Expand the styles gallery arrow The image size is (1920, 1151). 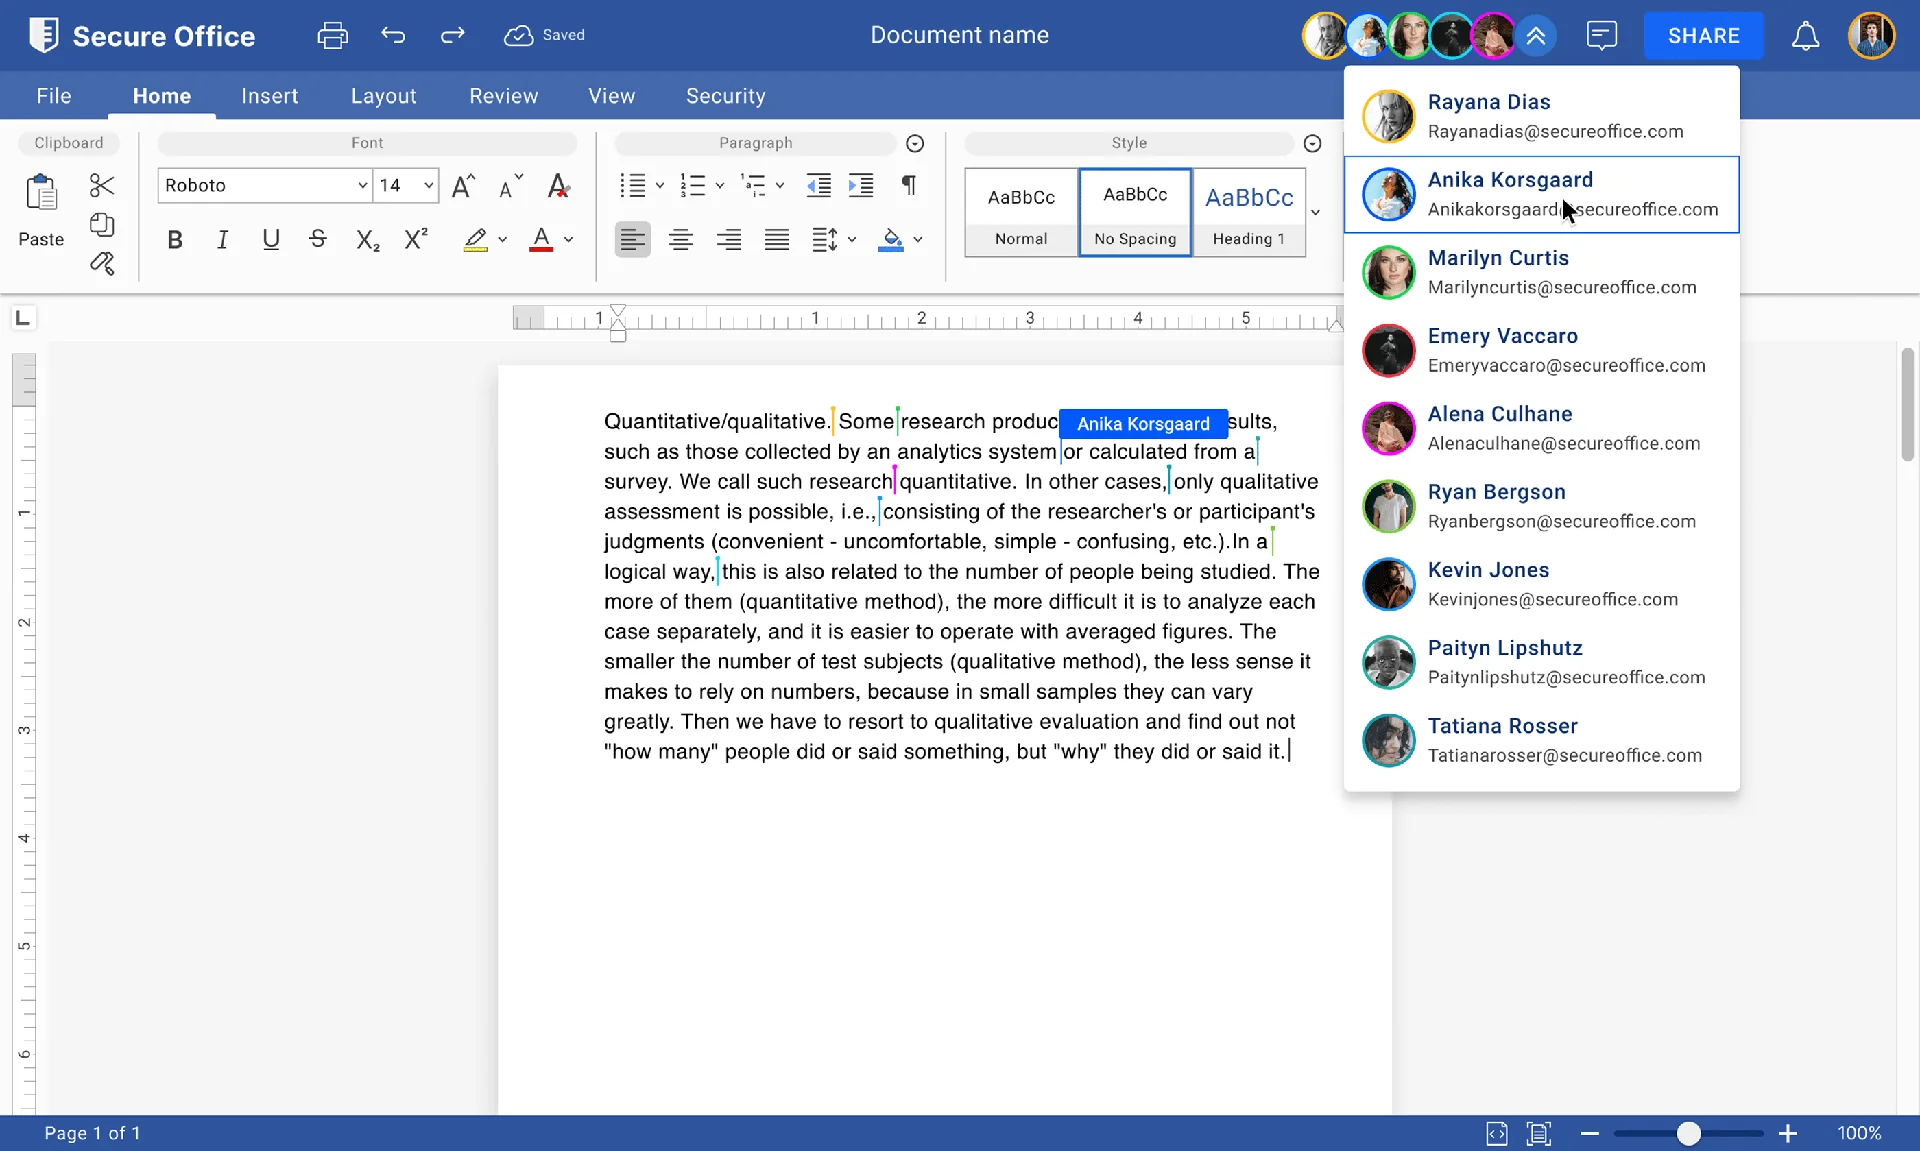pos(1316,213)
